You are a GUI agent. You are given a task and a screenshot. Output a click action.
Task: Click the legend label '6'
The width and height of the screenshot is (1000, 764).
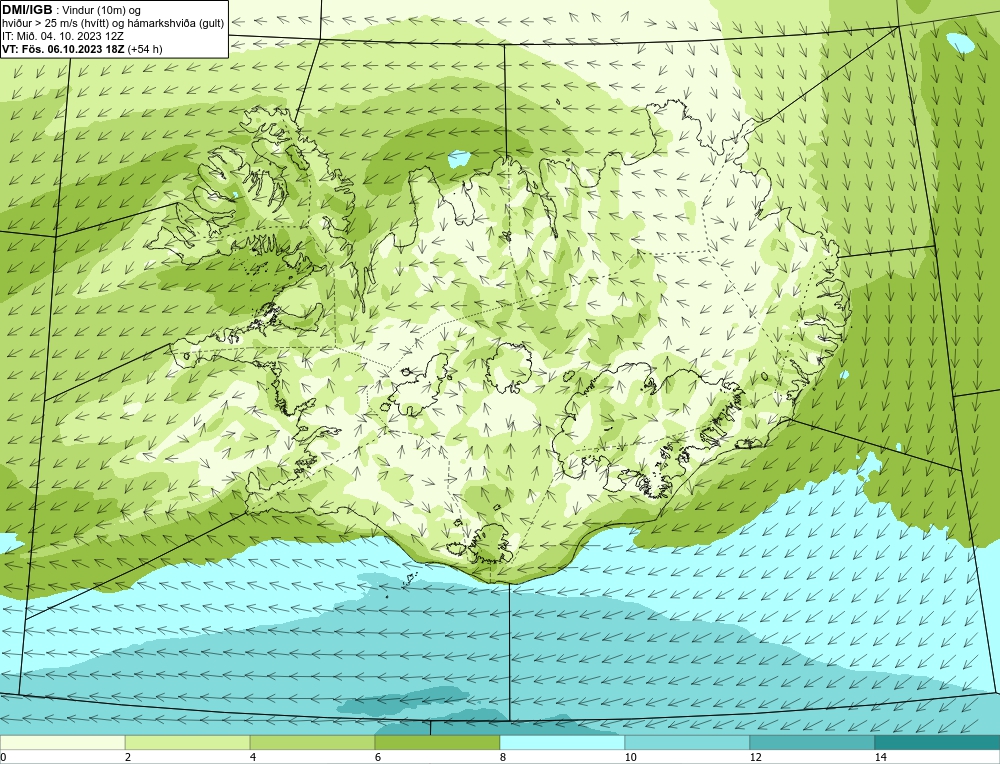pos(378,757)
